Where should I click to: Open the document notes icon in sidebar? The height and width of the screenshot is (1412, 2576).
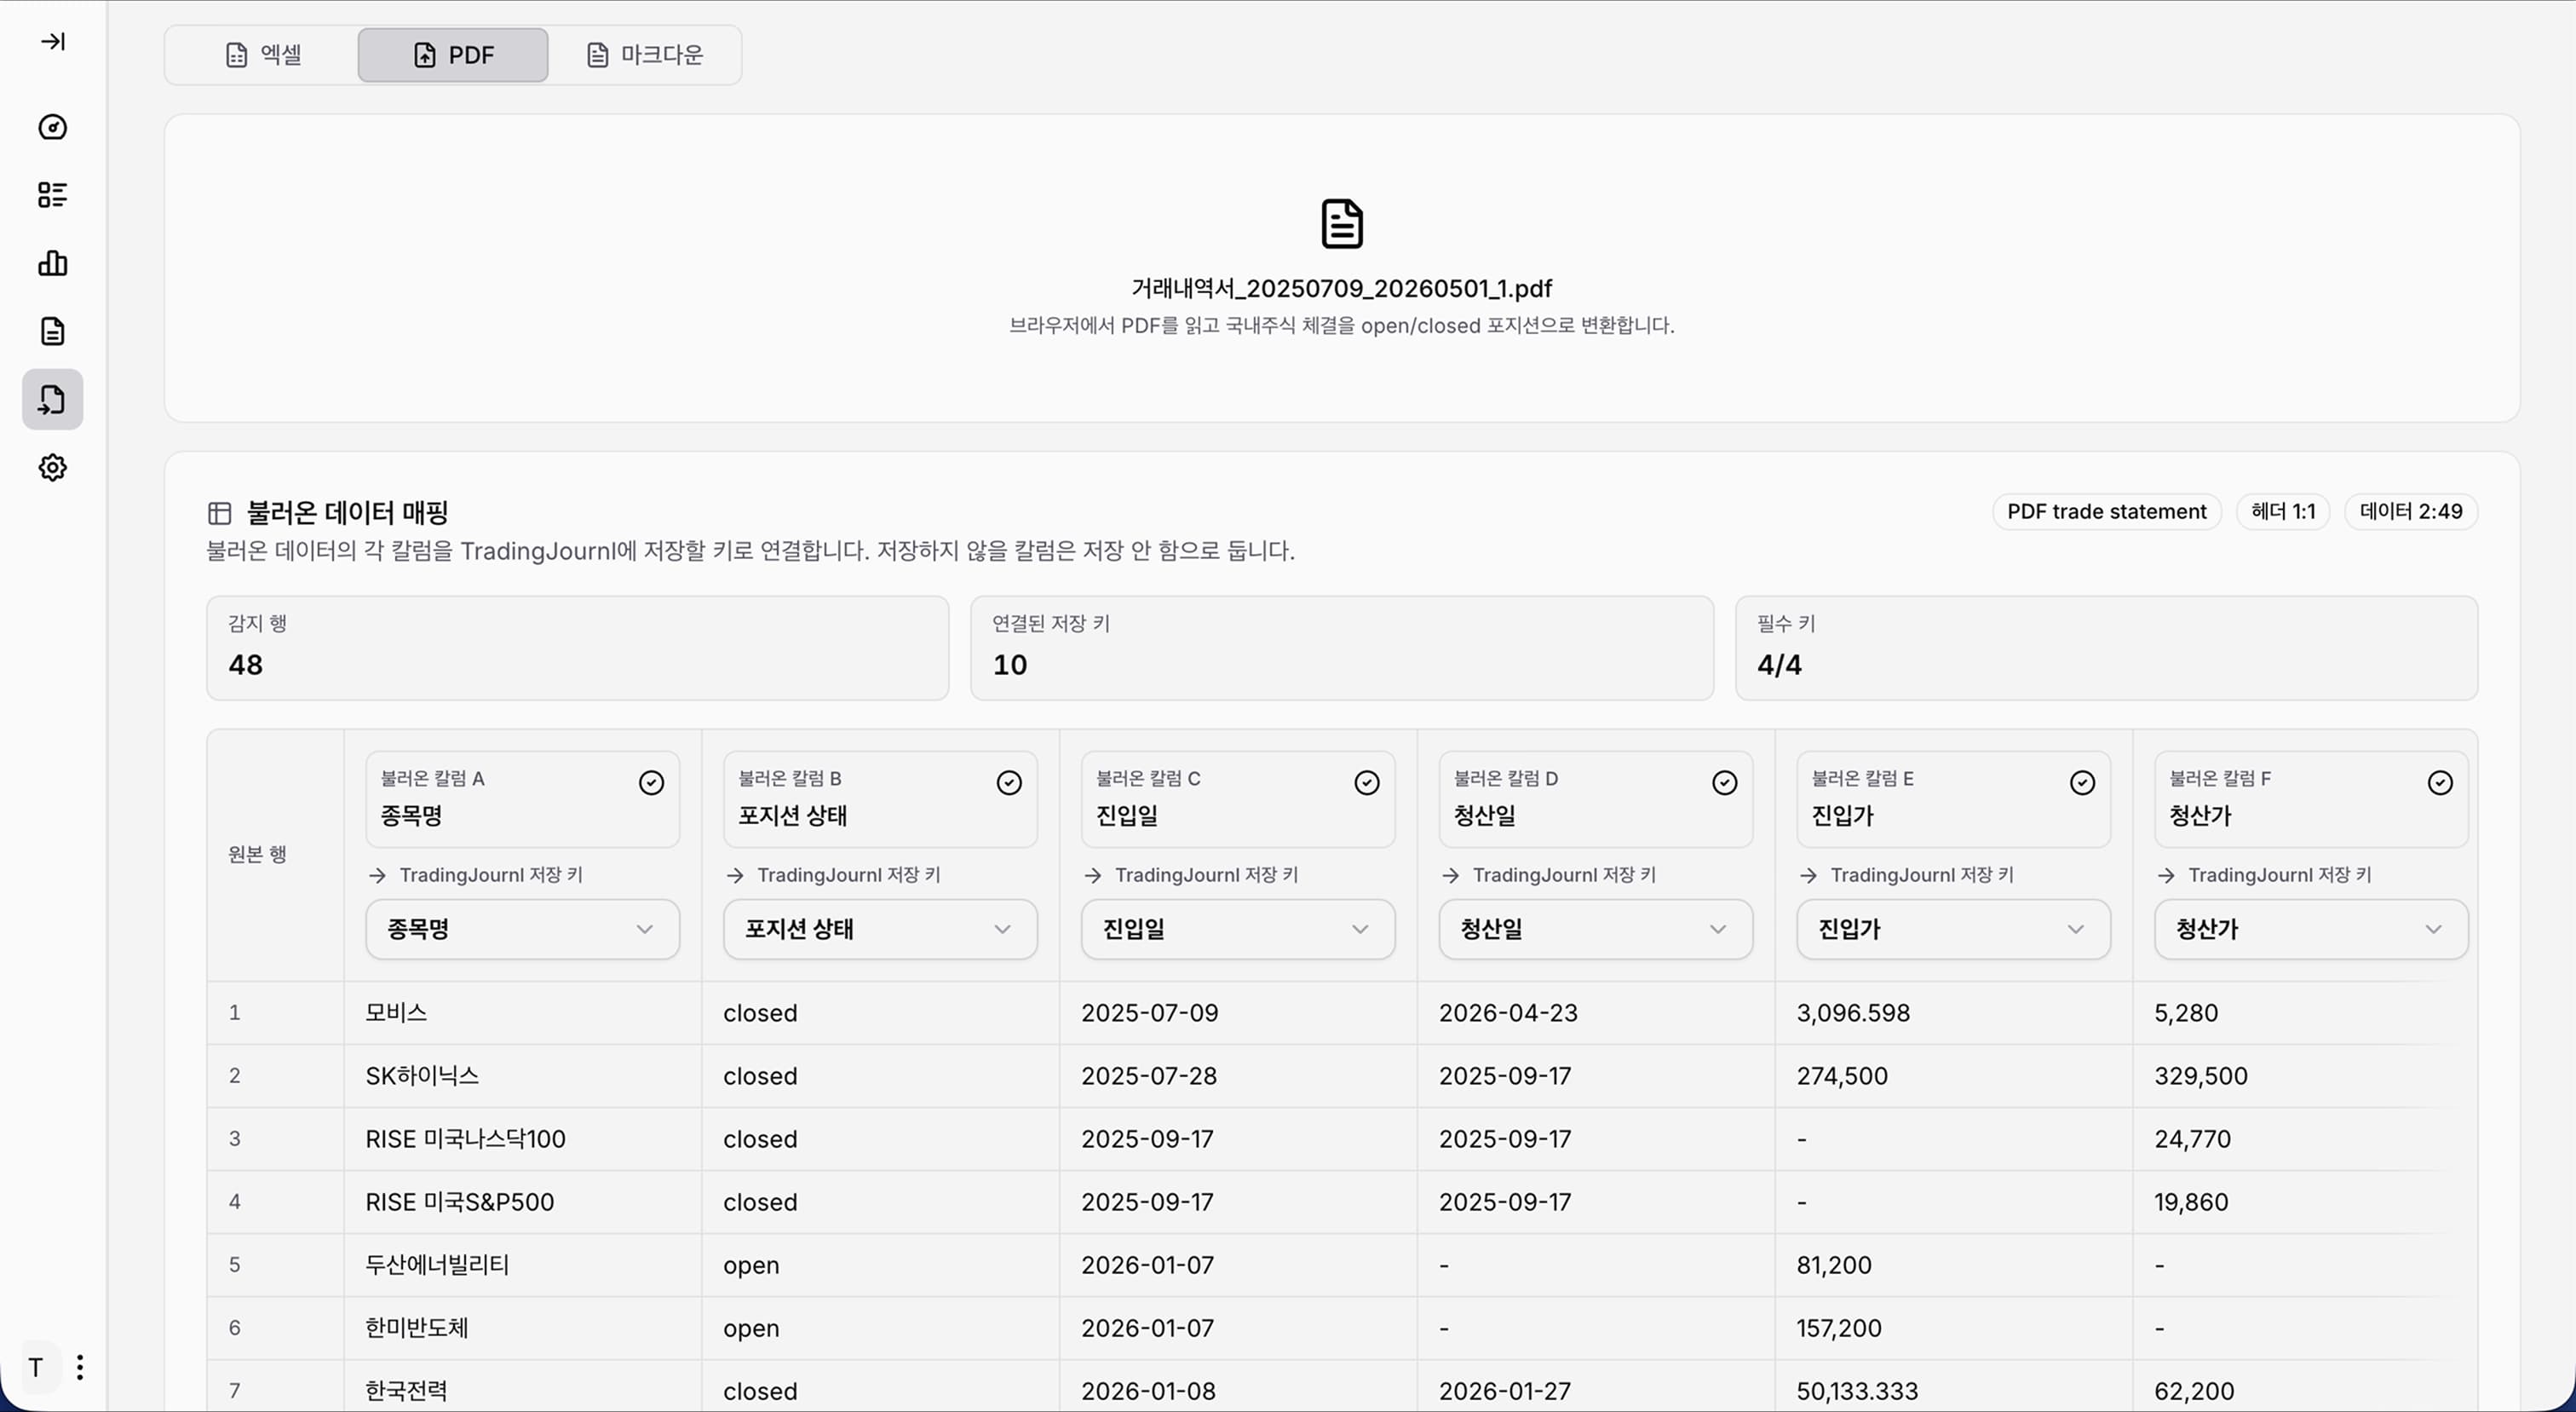point(53,331)
